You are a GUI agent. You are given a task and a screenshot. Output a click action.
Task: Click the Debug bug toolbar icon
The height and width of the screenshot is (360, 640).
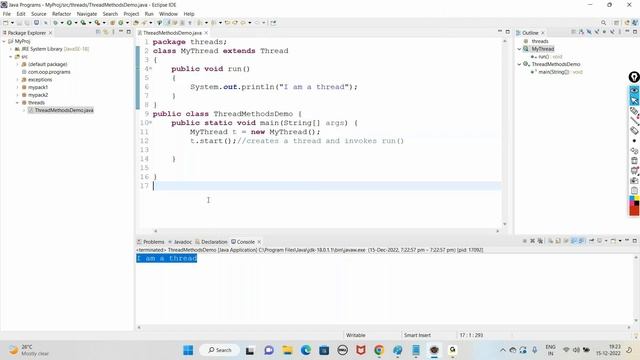click(56, 23)
